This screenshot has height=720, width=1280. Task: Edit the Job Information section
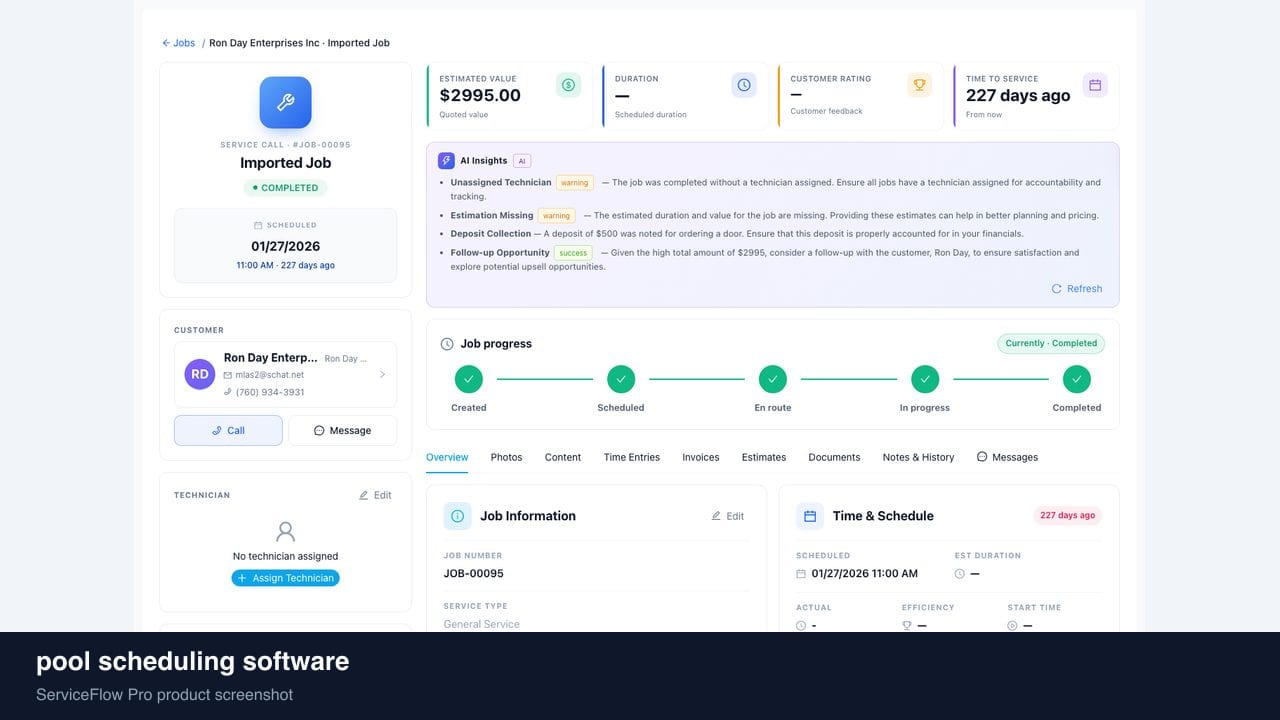[x=728, y=516]
